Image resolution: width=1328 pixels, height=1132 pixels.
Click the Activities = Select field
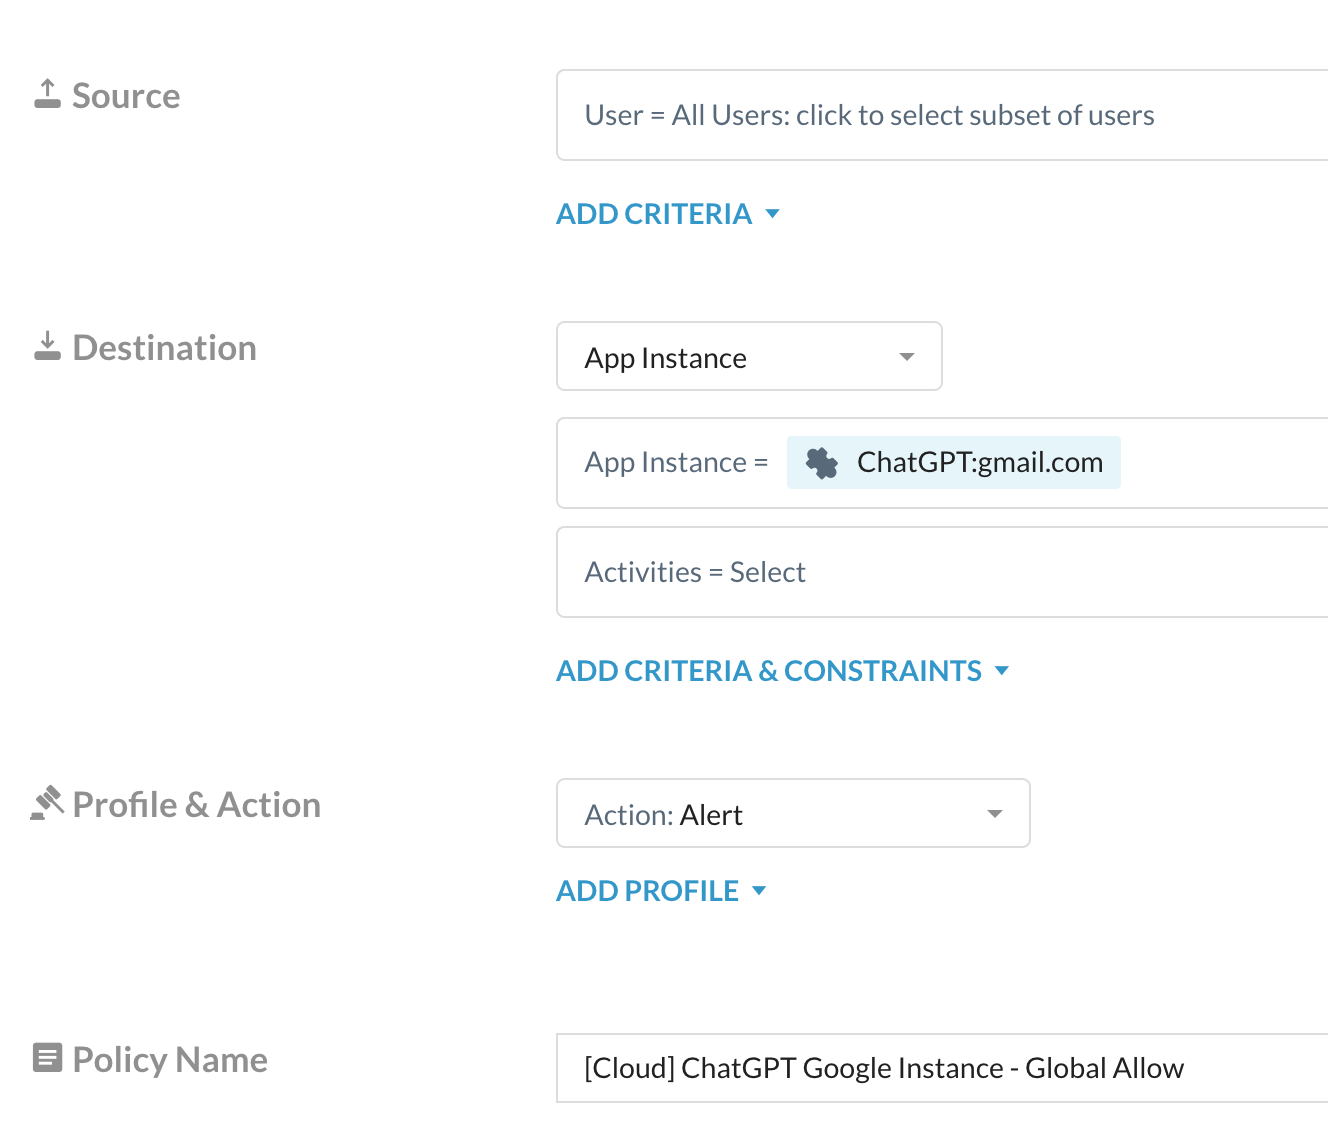(942, 572)
